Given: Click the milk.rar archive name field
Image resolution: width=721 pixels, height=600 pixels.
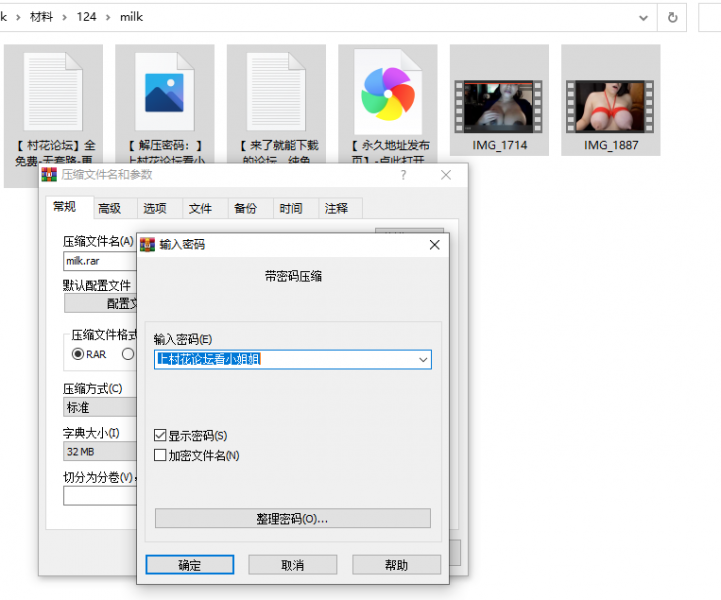Looking at the screenshot, I should point(100,261).
